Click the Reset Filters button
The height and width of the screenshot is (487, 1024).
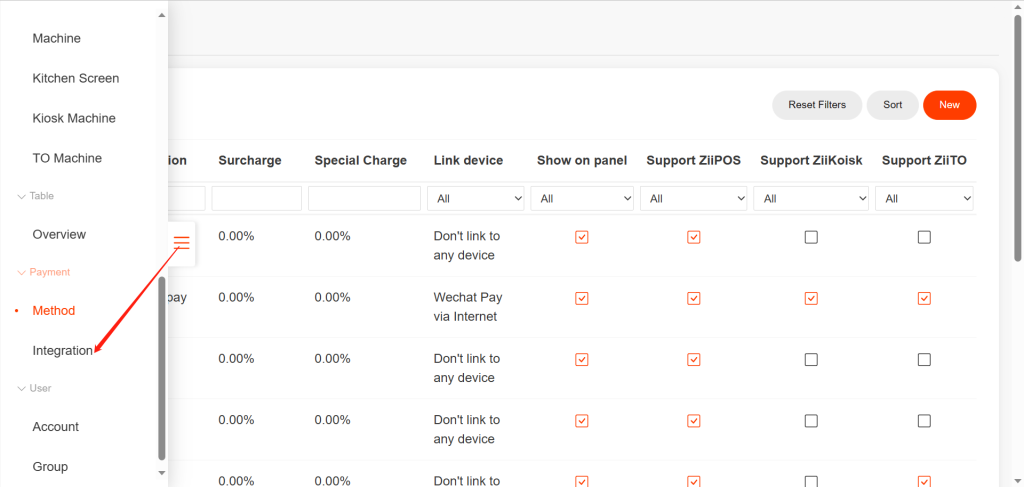pos(816,105)
